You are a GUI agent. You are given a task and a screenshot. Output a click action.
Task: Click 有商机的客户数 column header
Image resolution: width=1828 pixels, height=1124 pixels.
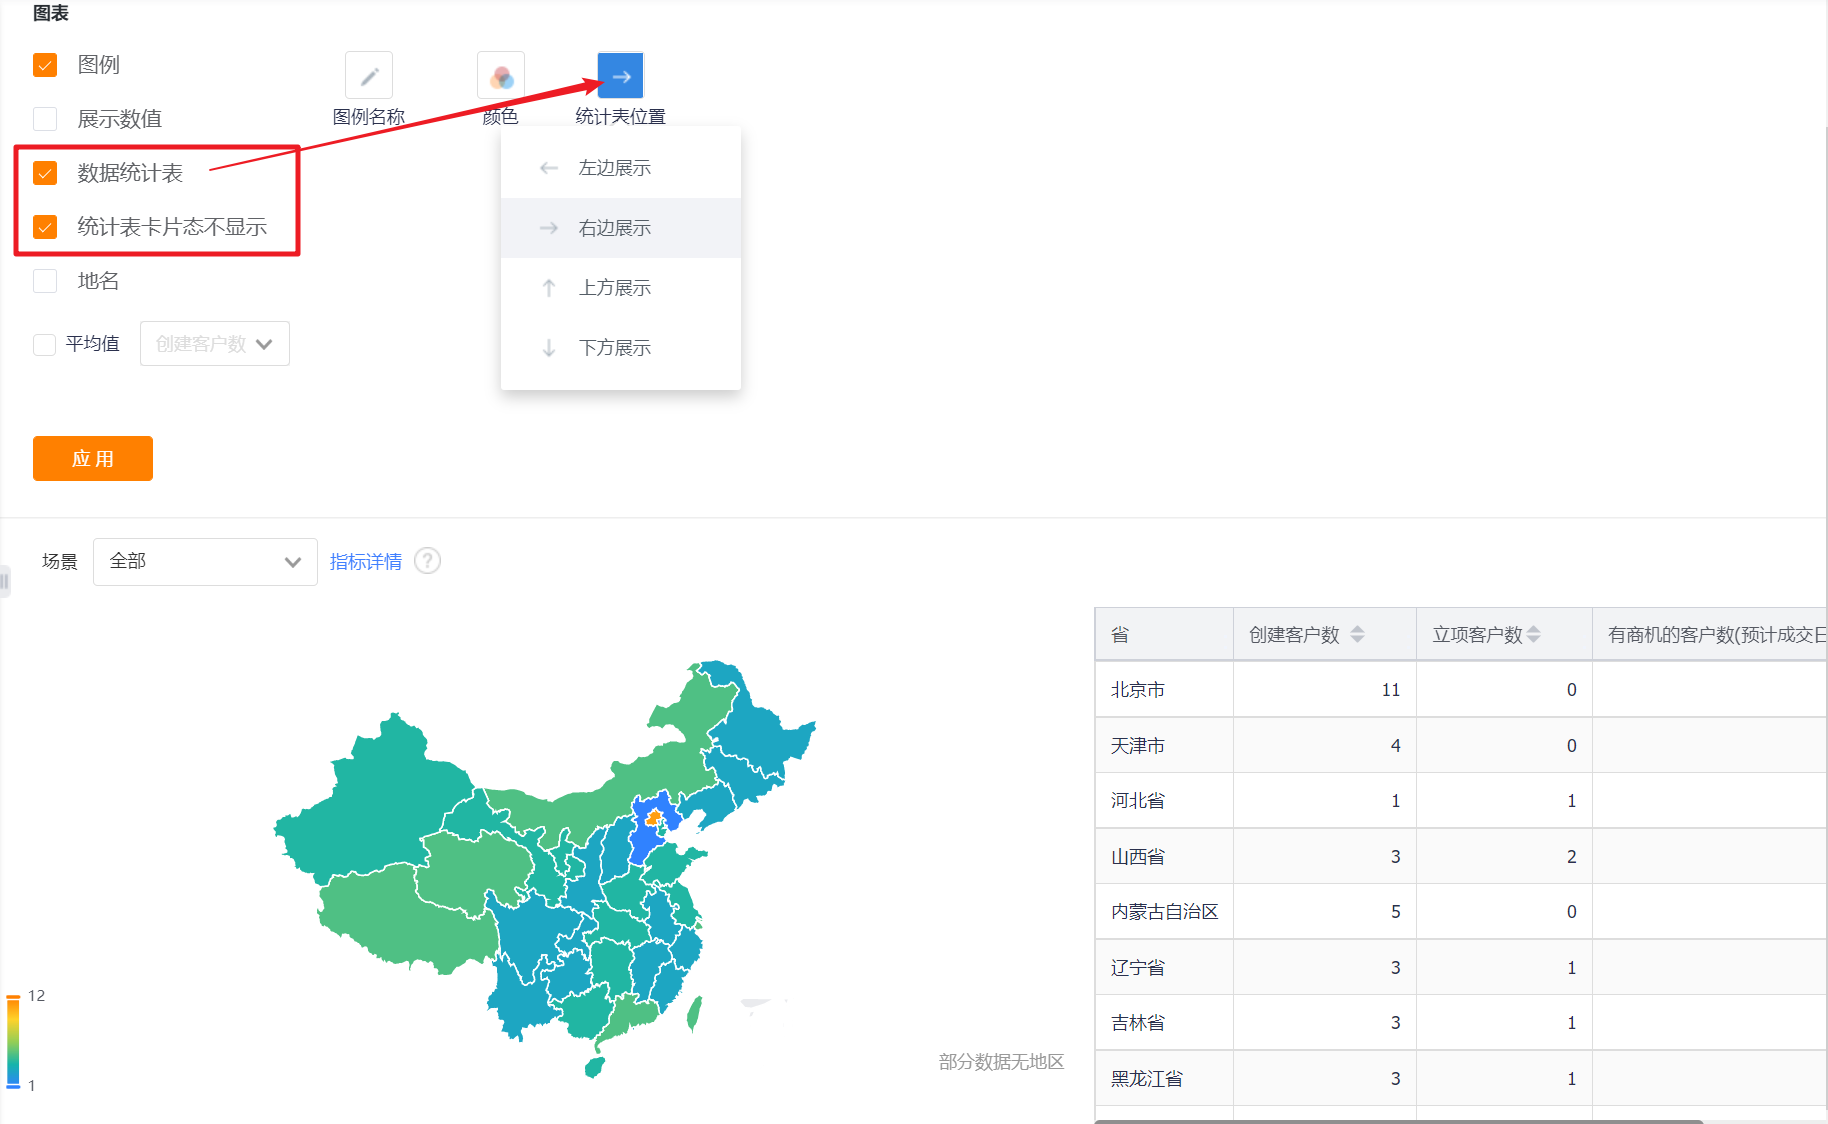pos(1710,634)
